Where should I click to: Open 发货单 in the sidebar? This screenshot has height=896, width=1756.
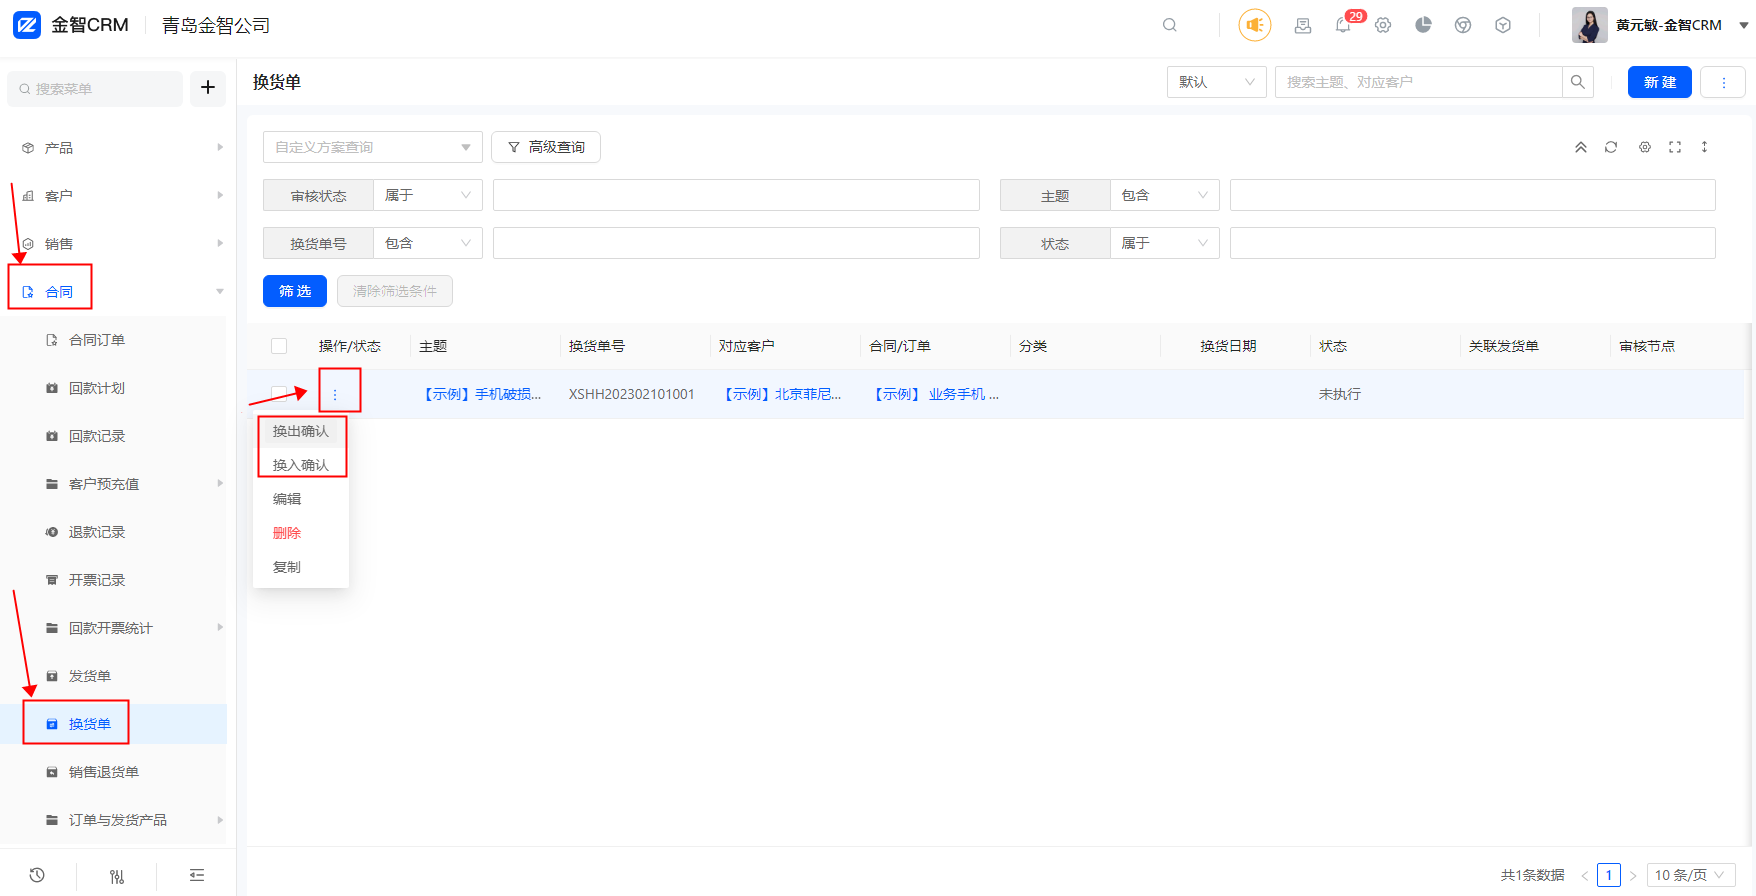click(x=90, y=676)
